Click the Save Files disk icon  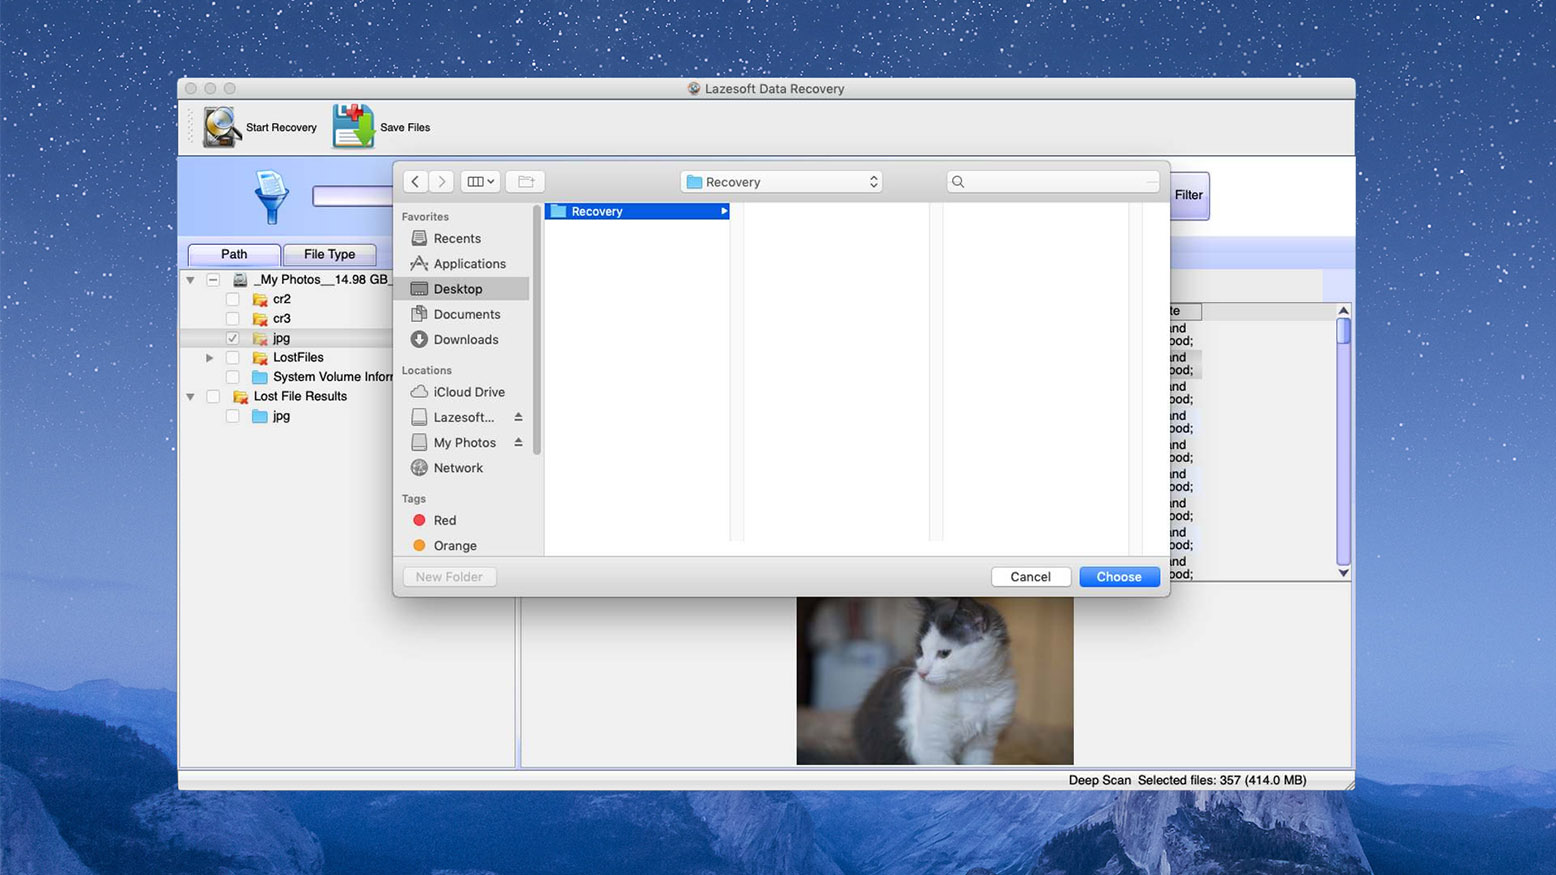pyautogui.click(x=352, y=124)
